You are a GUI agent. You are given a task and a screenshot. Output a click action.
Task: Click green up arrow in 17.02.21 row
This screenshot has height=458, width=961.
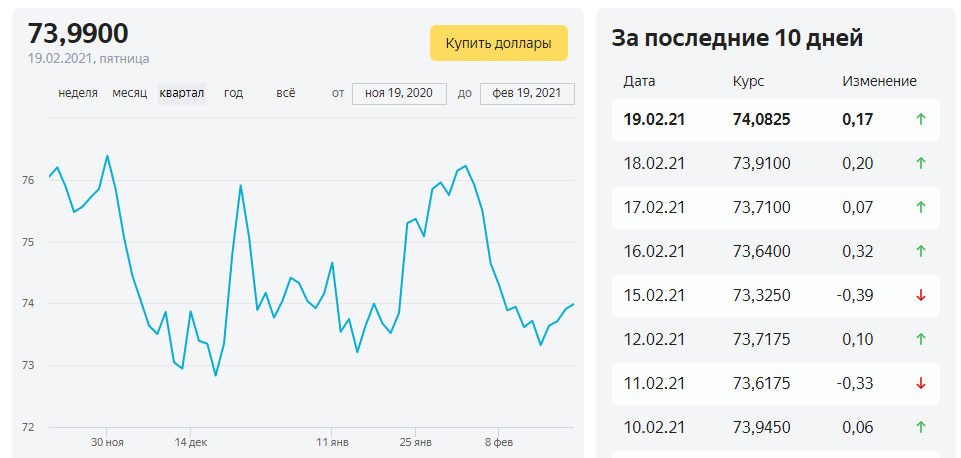(x=920, y=207)
